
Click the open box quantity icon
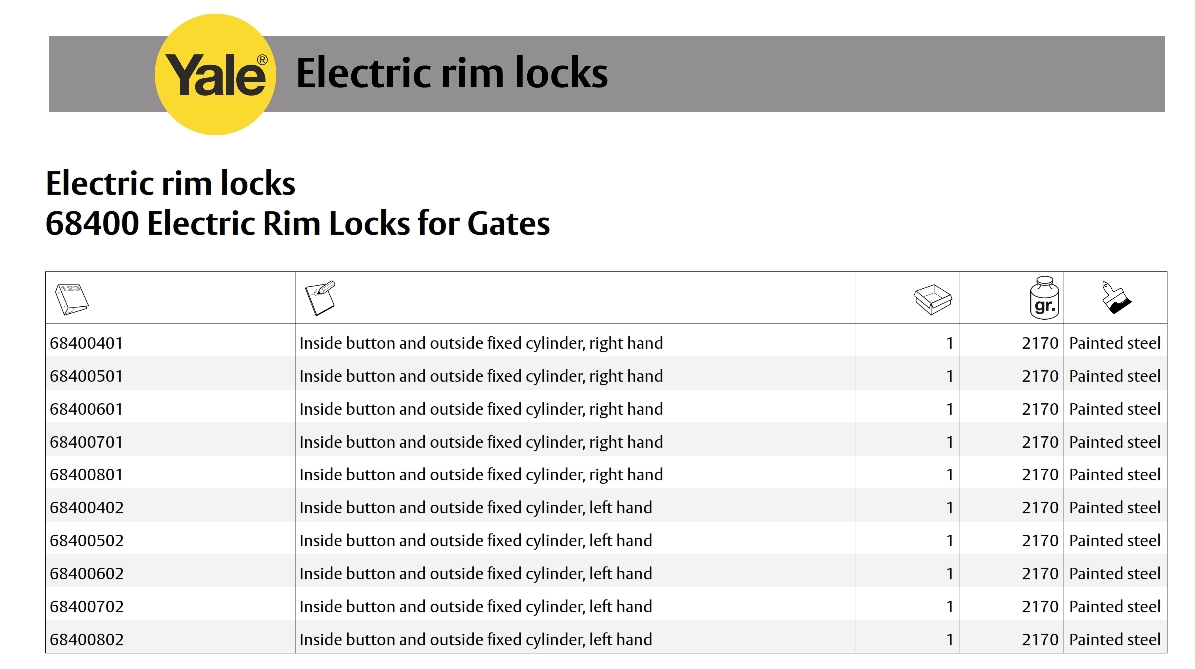(933, 298)
